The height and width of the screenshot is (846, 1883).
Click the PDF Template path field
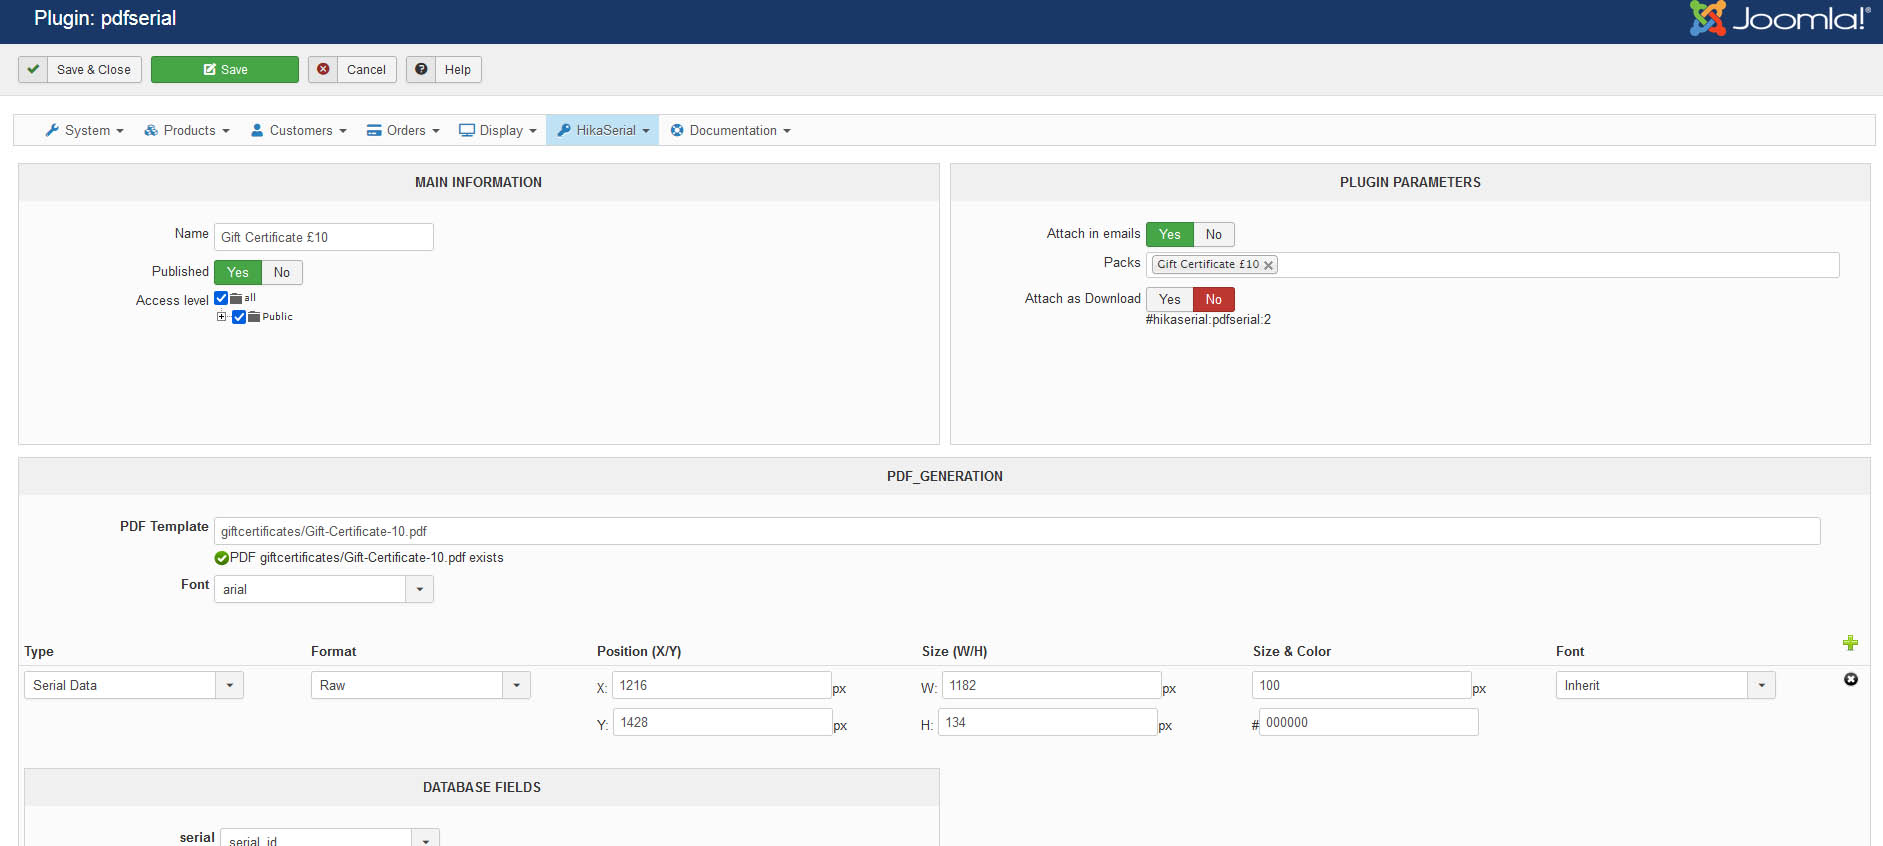coord(1017,531)
